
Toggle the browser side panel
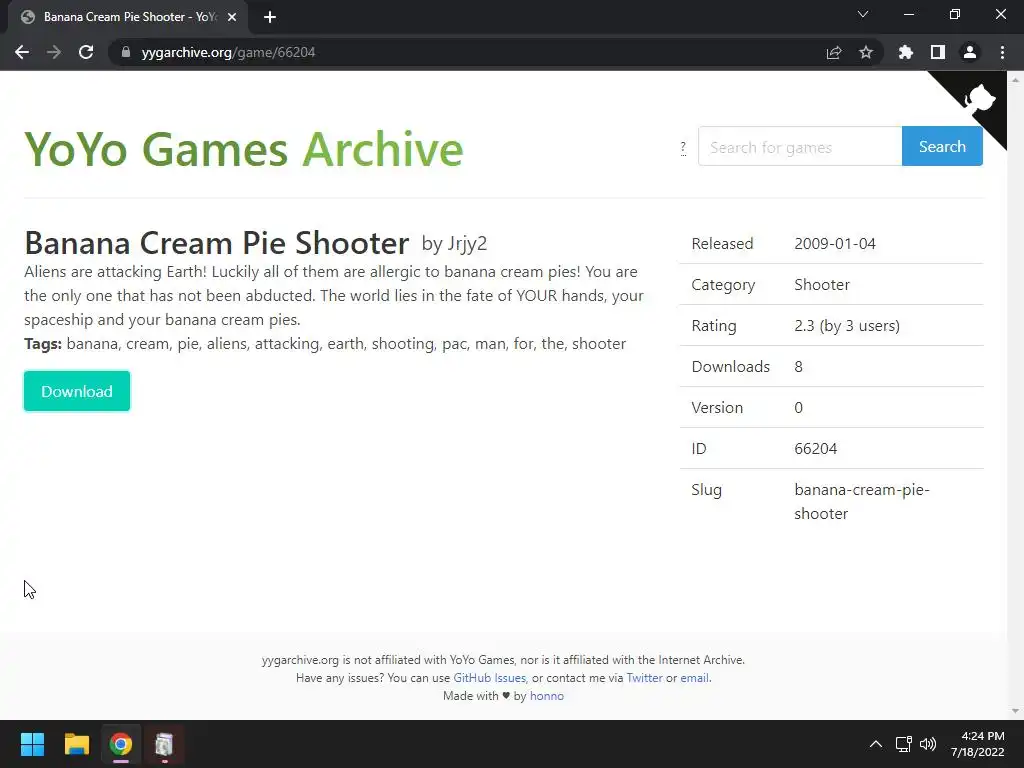[x=938, y=52]
